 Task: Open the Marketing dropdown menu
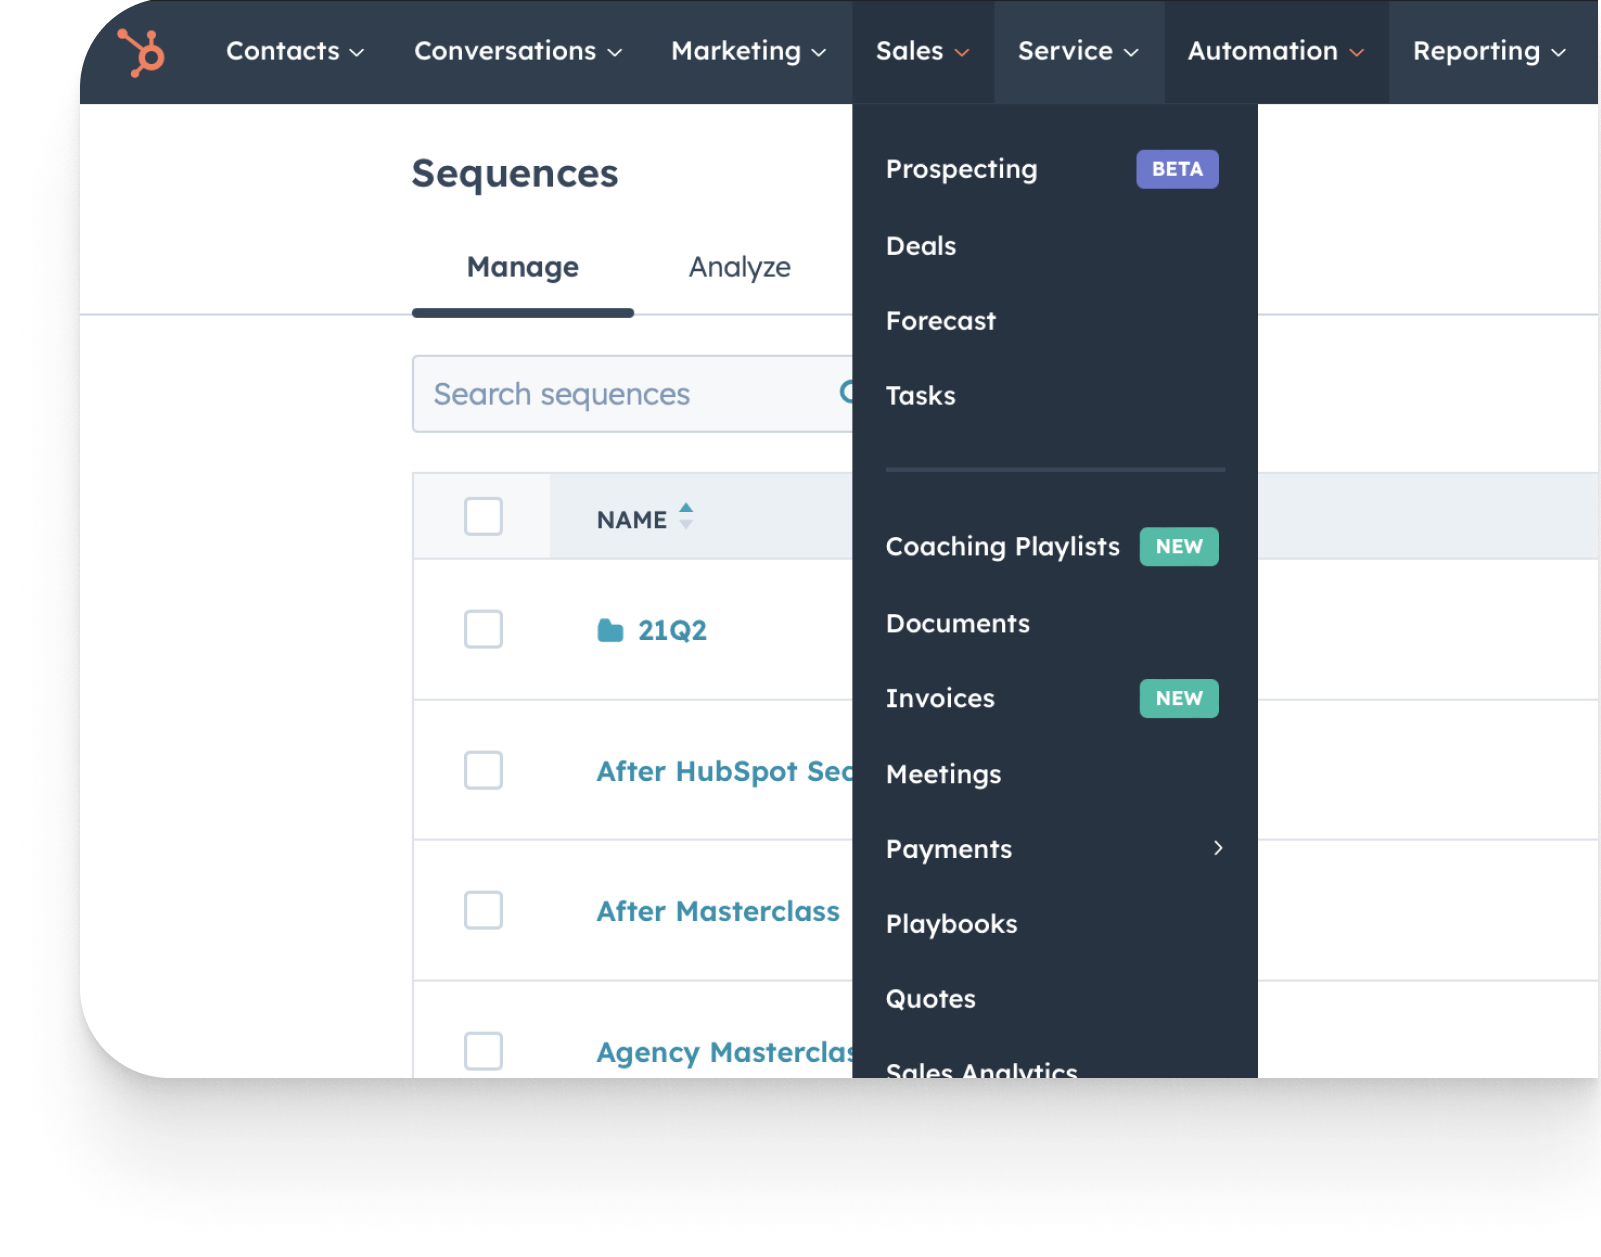point(749,51)
